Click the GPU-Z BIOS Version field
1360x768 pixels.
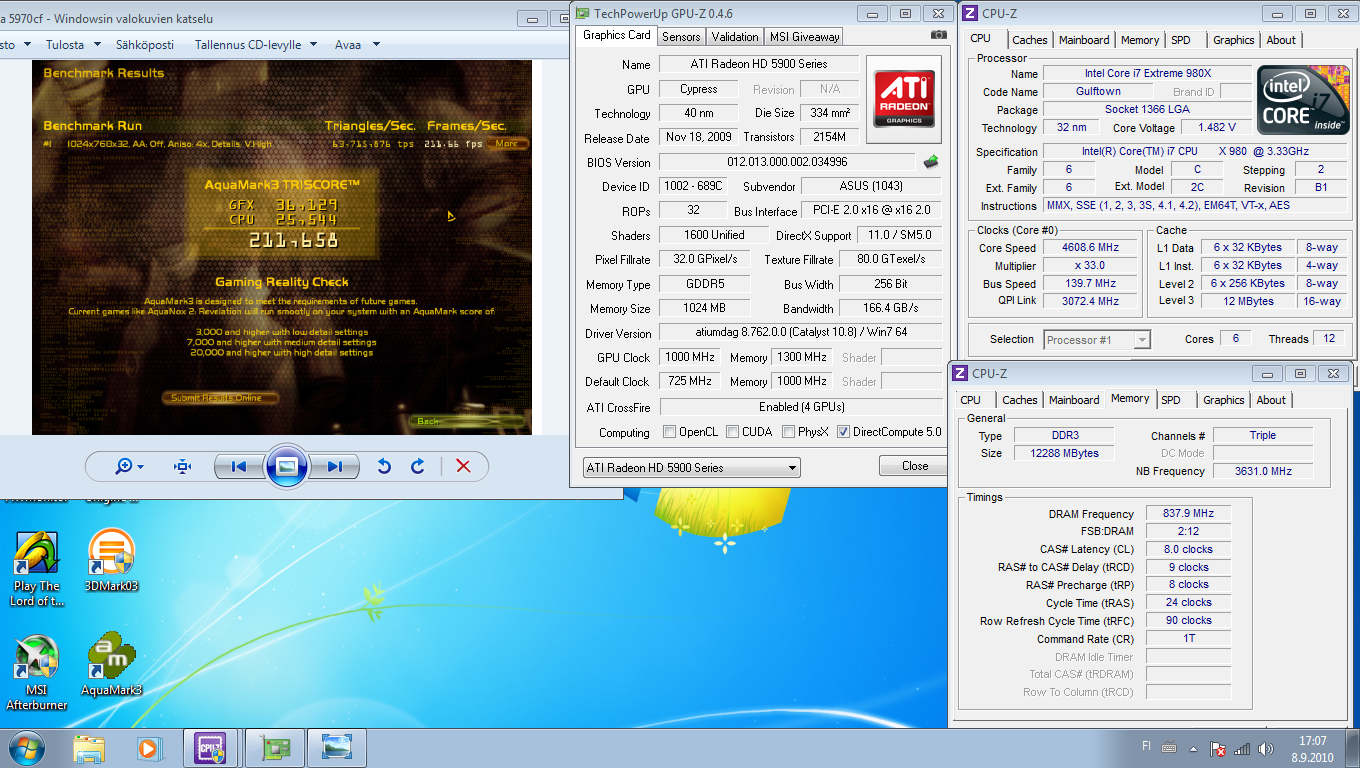pyautogui.click(x=787, y=162)
